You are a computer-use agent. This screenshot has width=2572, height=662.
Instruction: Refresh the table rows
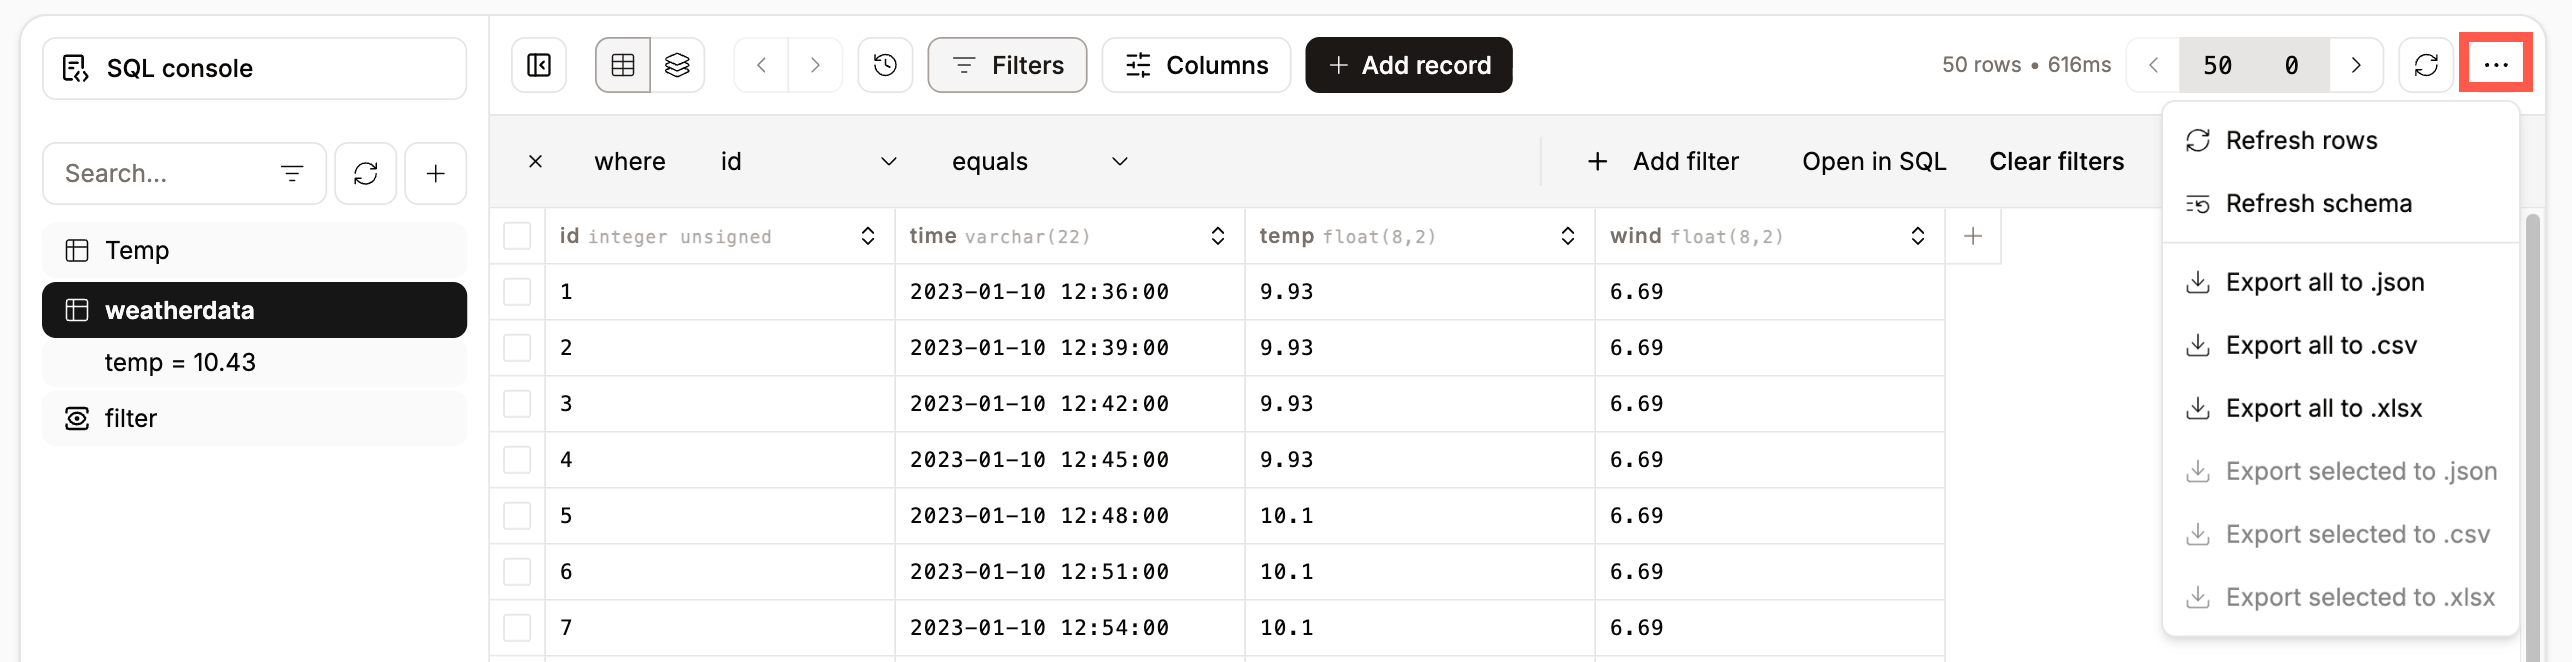click(2427, 64)
